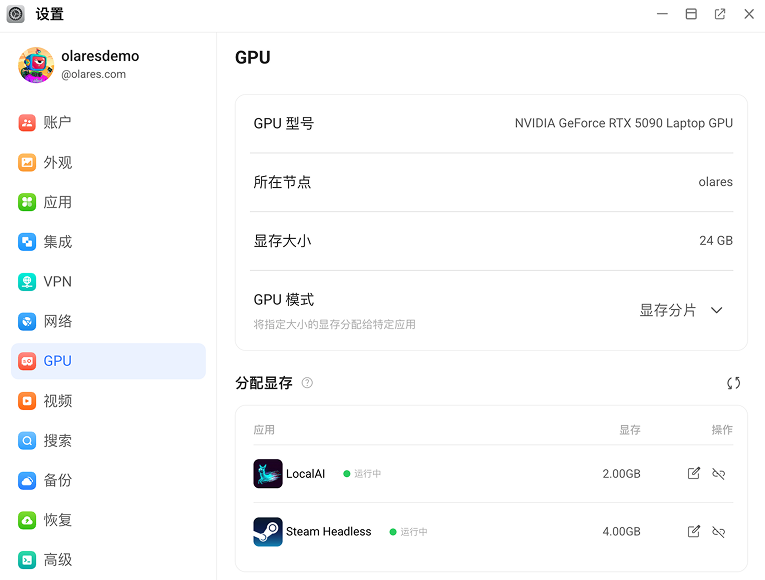Click the Steam Headless app name
765x580 pixels.
328,532
